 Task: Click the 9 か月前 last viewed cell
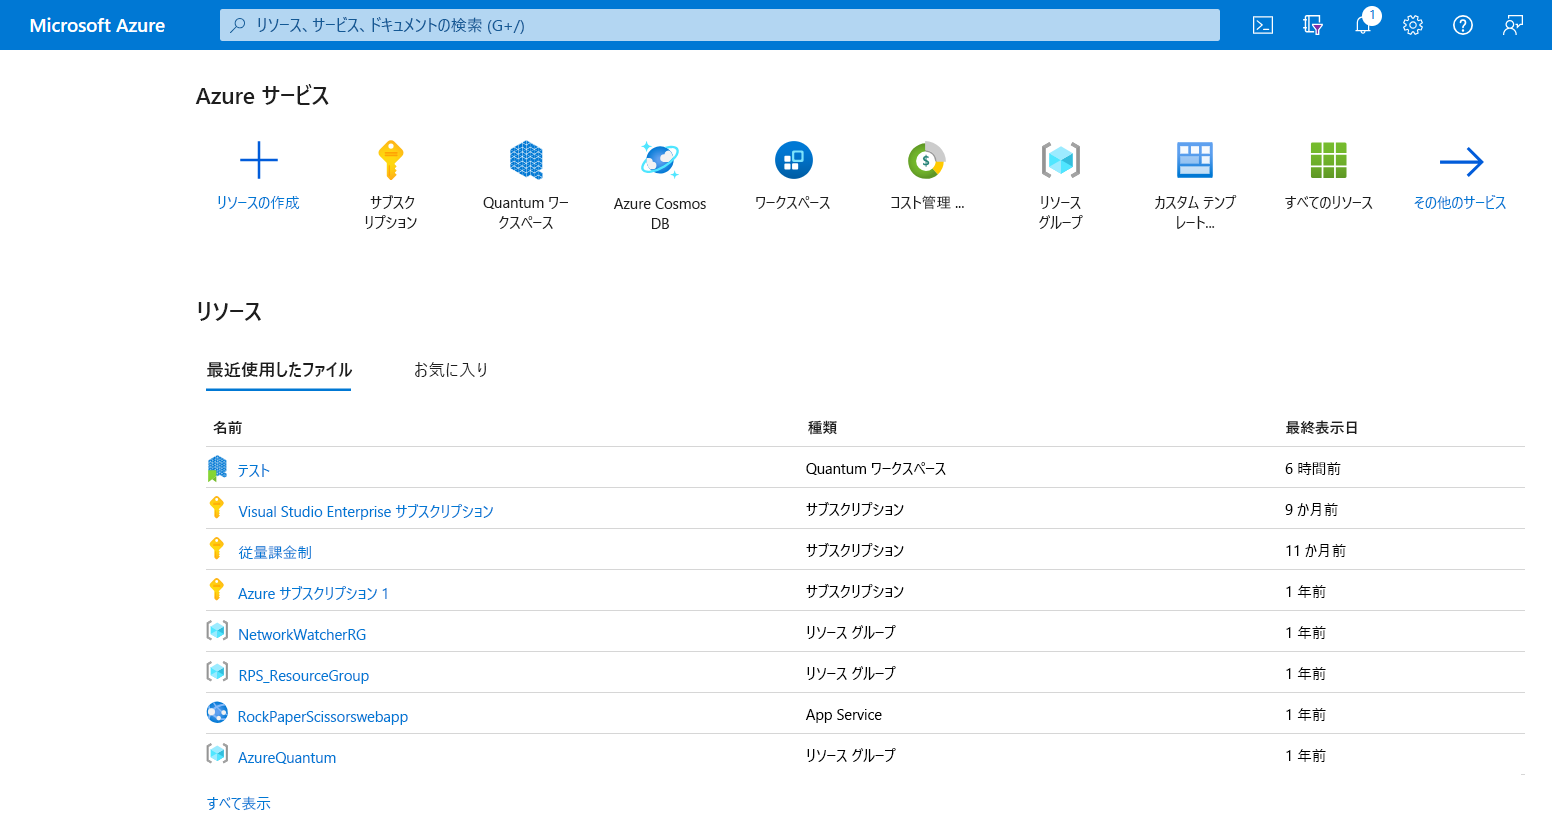click(x=1311, y=510)
